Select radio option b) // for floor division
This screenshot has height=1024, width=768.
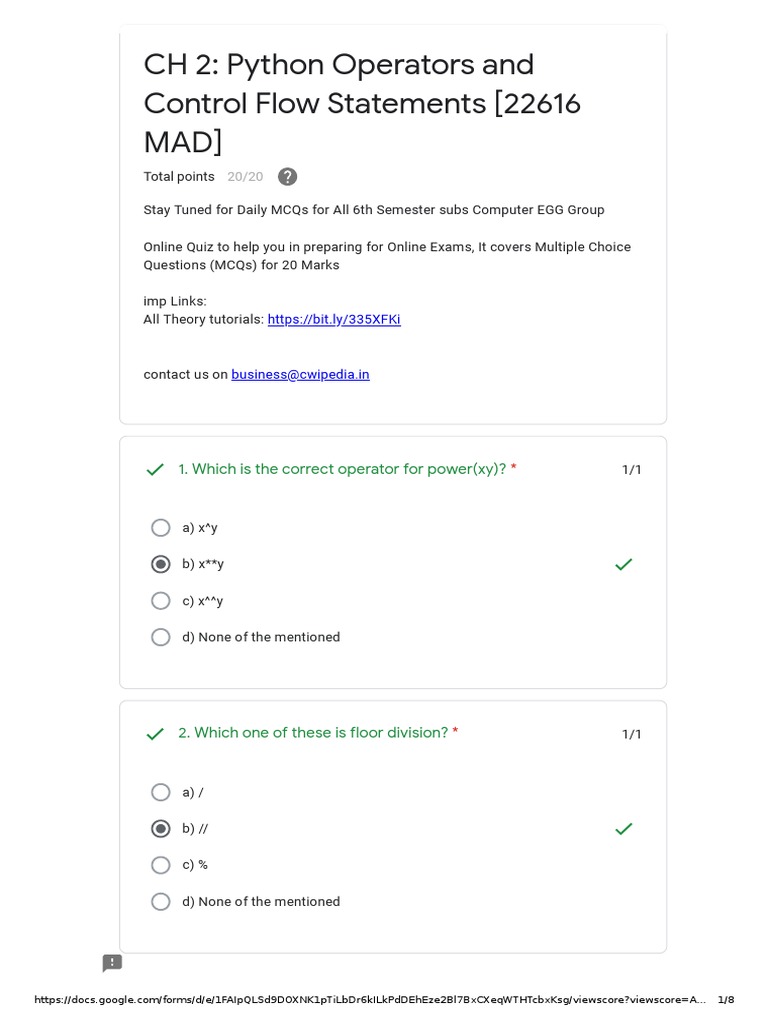(x=161, y=829)
